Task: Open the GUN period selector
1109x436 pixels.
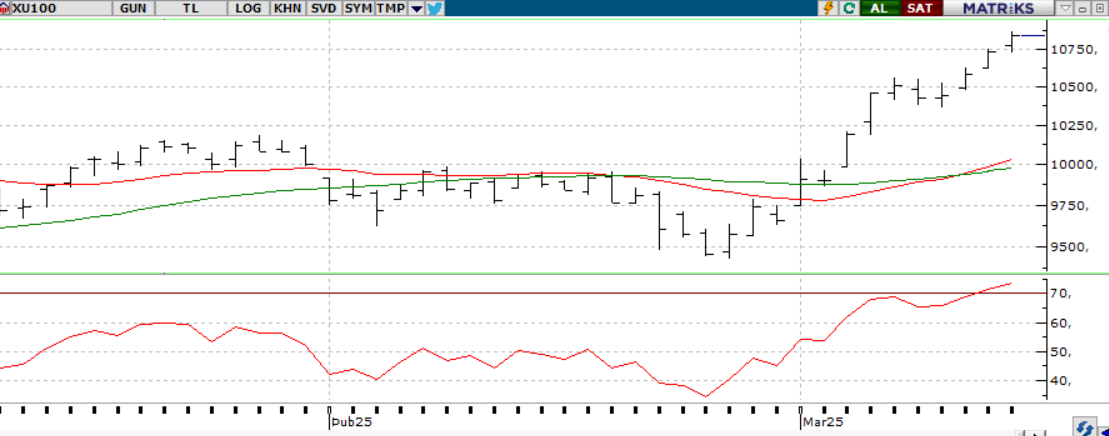Action: point(133,8)
